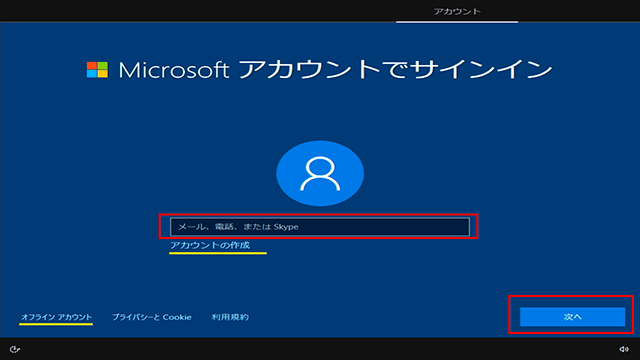Focus the email, phone, or Skype field
Viewport: 640px width, 360px height.
(x=320, y=227)
